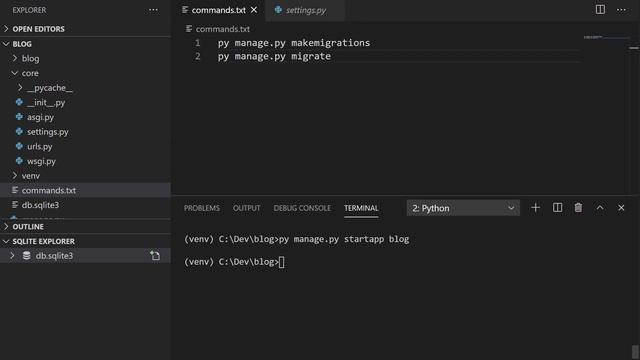
Task: Click the editor minimap preview
Action: point(605,37)
